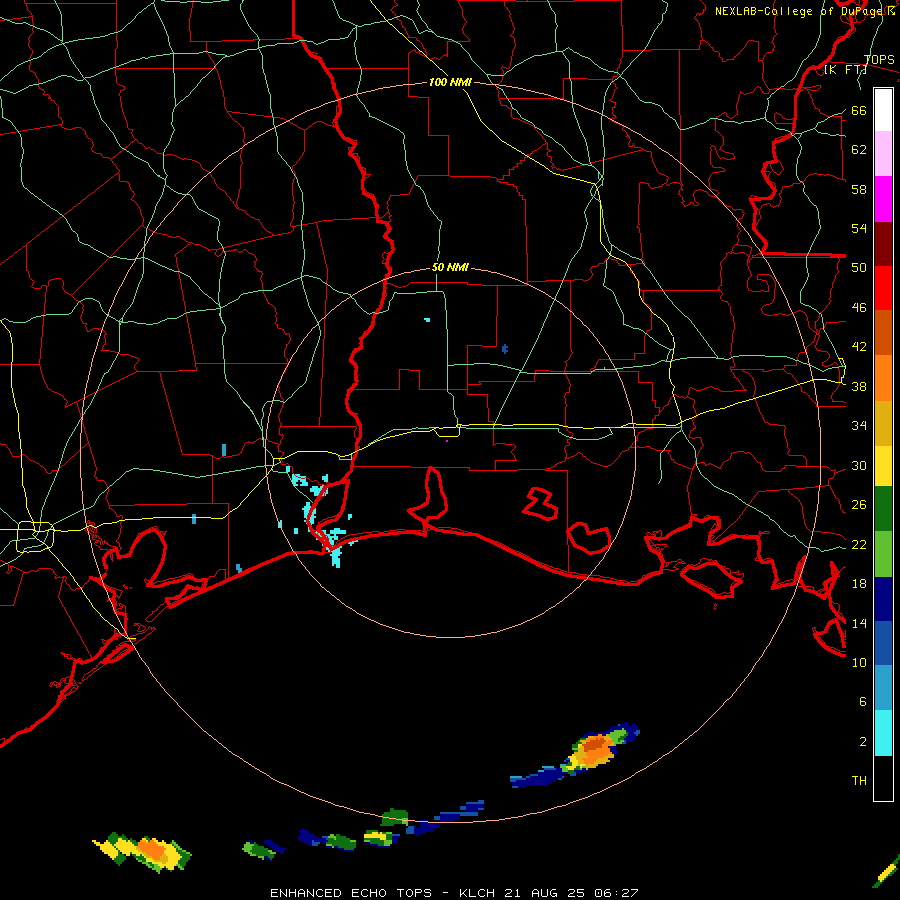
Task: Select the white swatch in the legend
Action: [883, 110]
